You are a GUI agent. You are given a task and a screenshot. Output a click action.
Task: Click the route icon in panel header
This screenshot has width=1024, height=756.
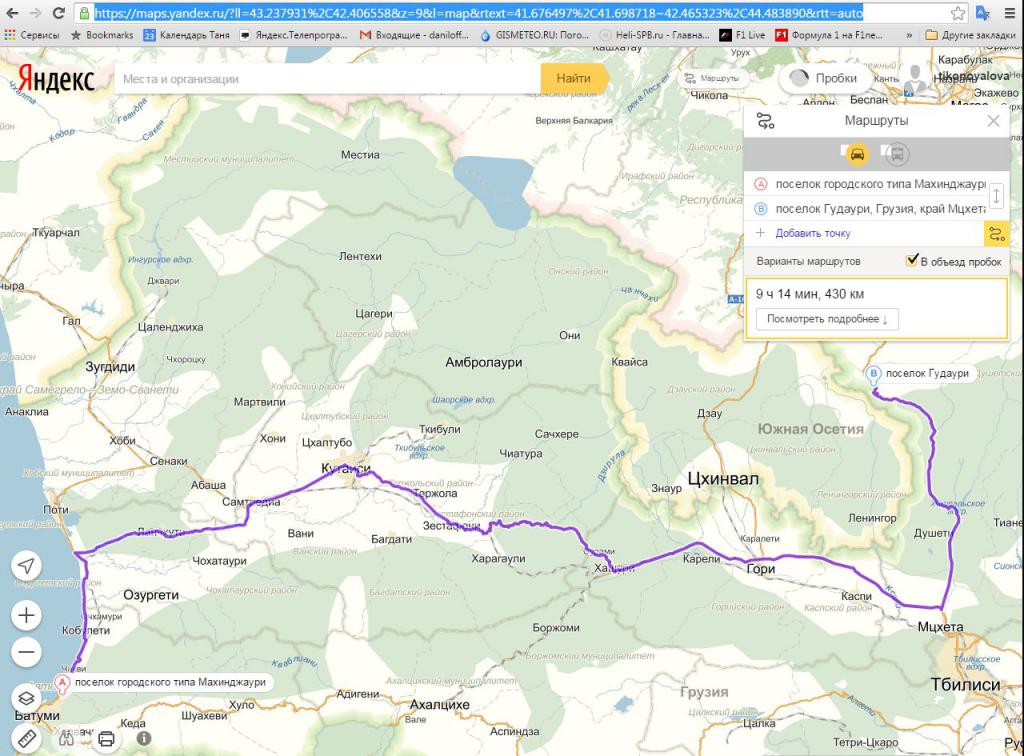tap(765, 121)
